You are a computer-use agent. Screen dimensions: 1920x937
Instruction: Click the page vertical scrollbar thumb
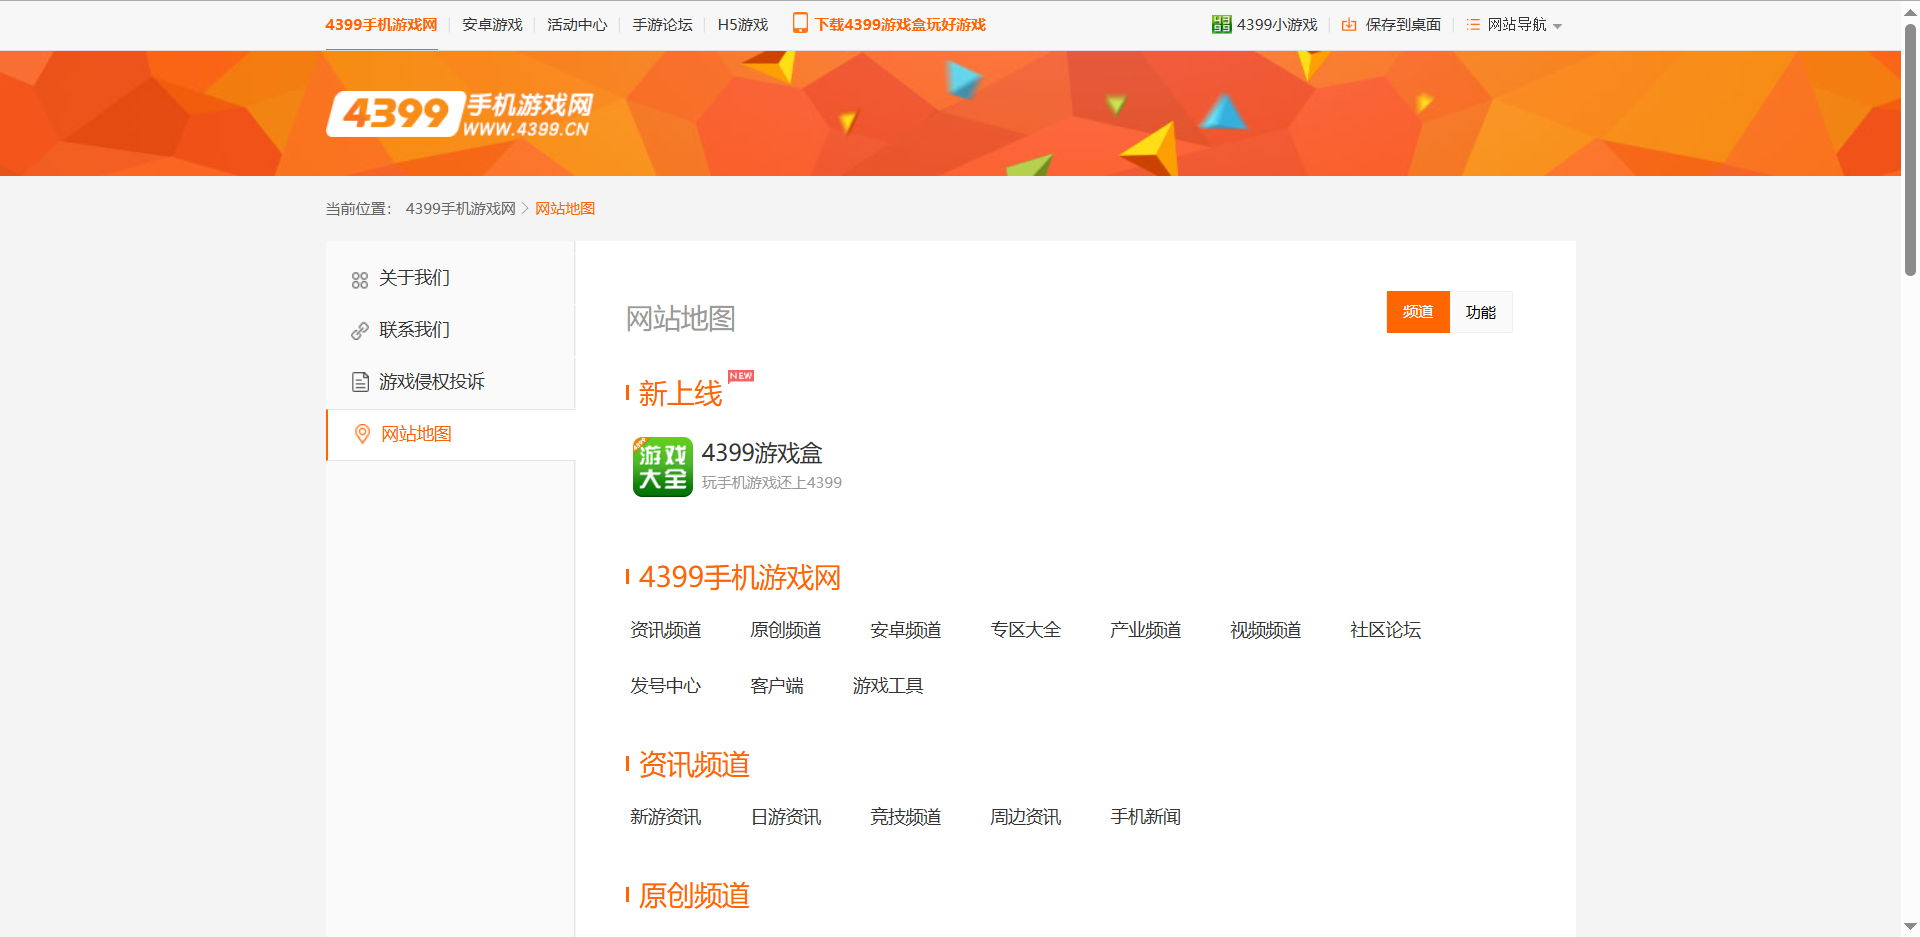tap(1910, 148)
